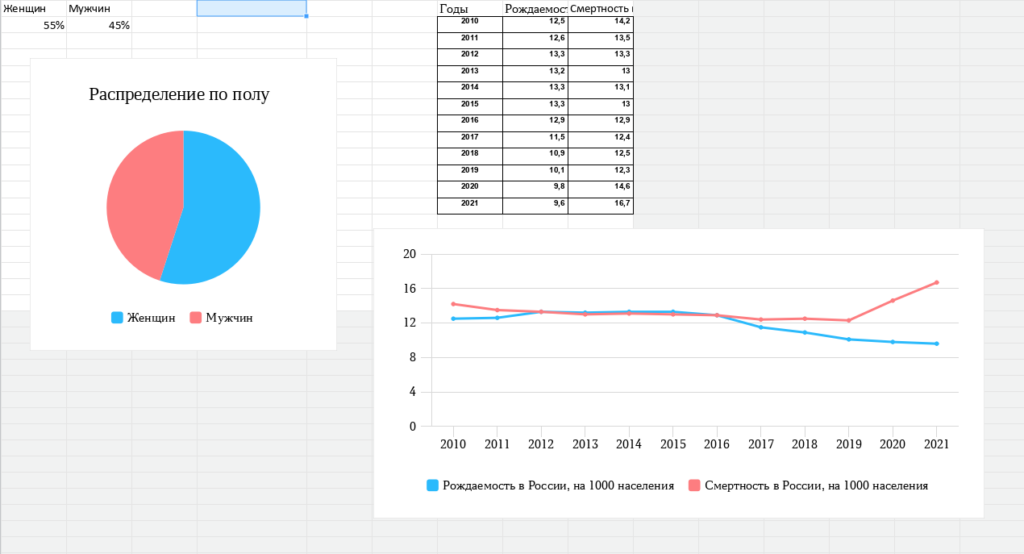Click the table cell with value 16,7
This screenshot has height=554, width=1024.
tap(601, 204)
